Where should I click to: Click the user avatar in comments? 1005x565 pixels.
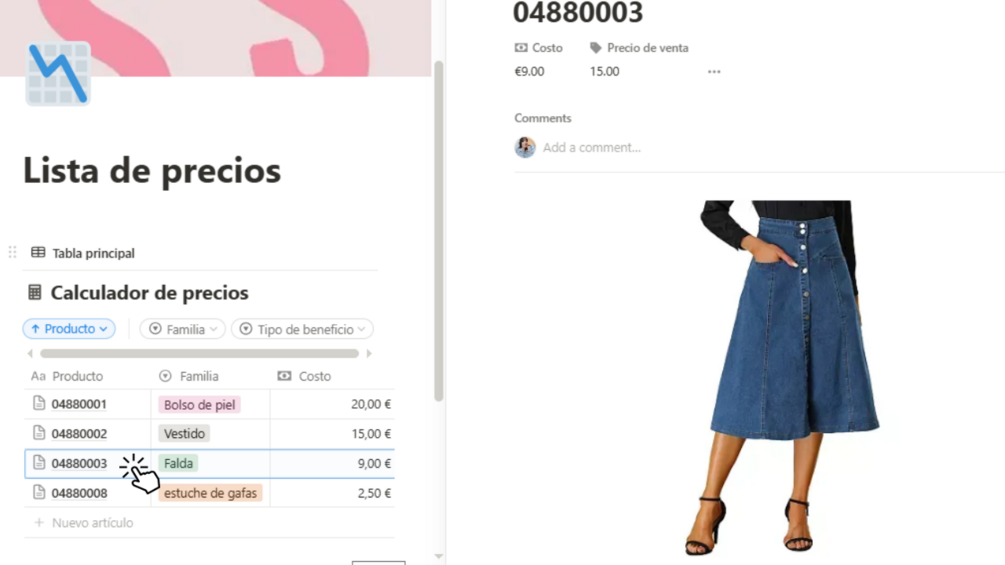coord(525,147)
